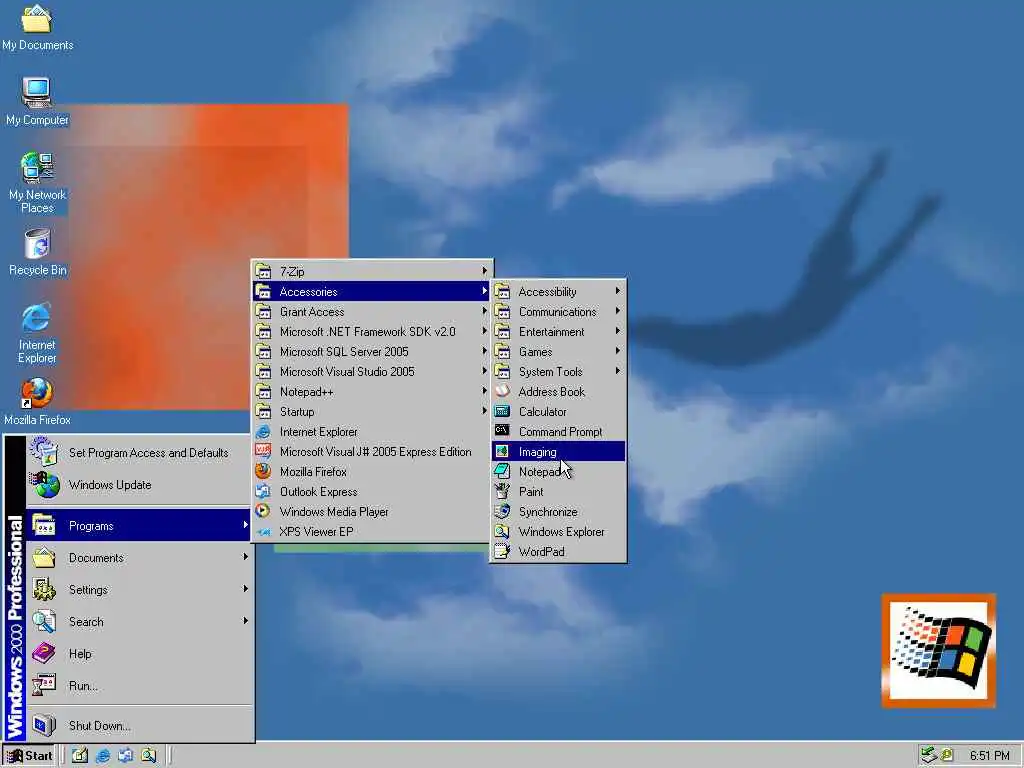Select Programs in Start menu
This screenshot has height=768, width=1024.
coord(138,526)
